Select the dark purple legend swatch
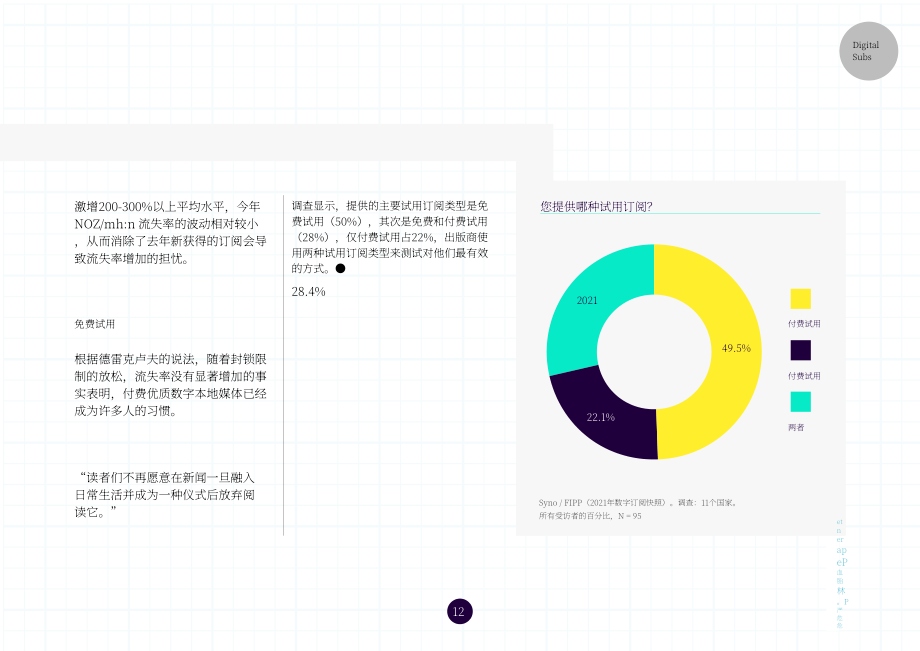This screenshot has width=920, height=651. coord(800,350)
